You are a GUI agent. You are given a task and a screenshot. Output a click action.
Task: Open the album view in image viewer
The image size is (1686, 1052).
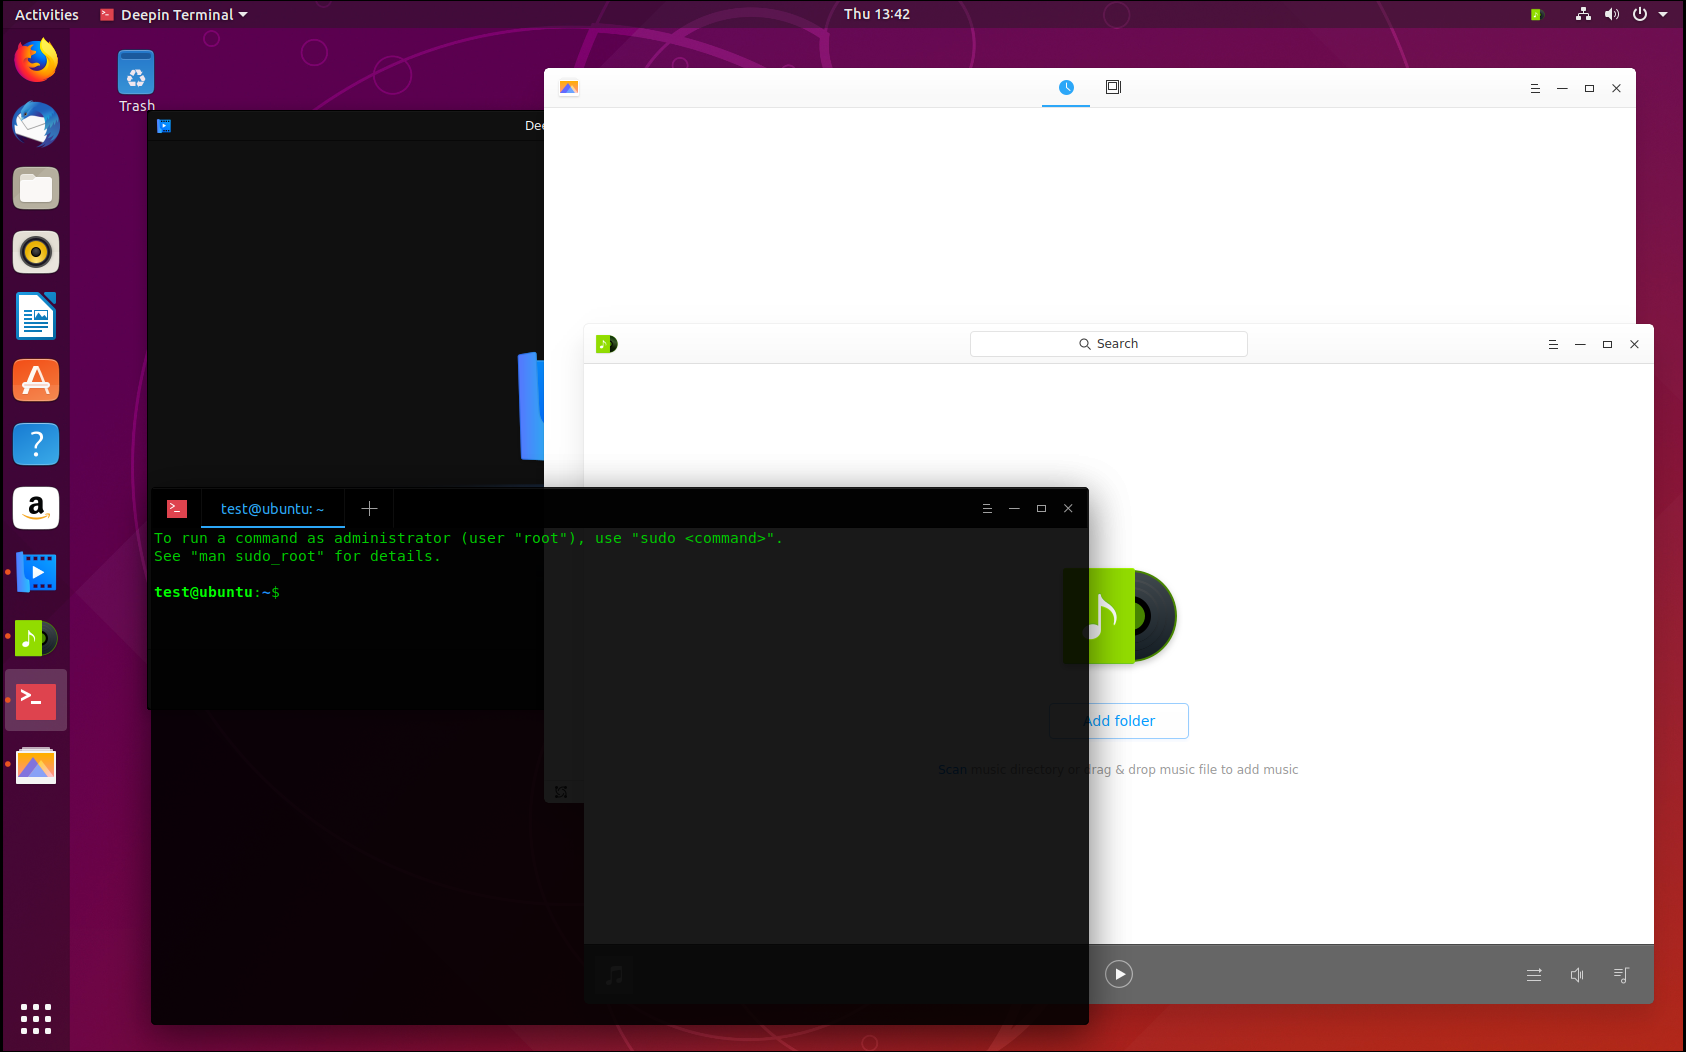coord(1113,88)
